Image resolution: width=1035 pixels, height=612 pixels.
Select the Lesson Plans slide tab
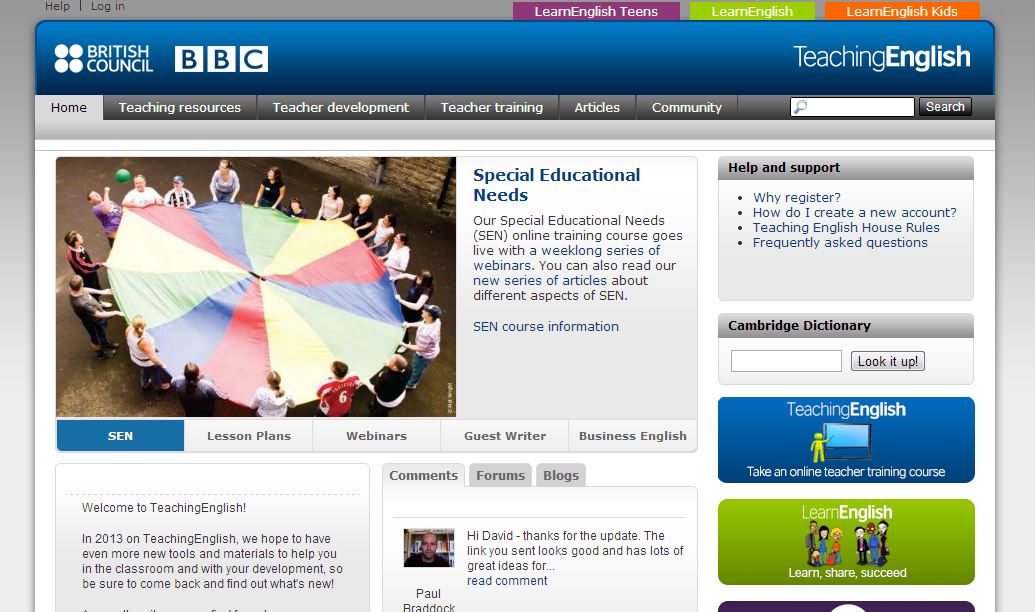[x=248, y=436]
